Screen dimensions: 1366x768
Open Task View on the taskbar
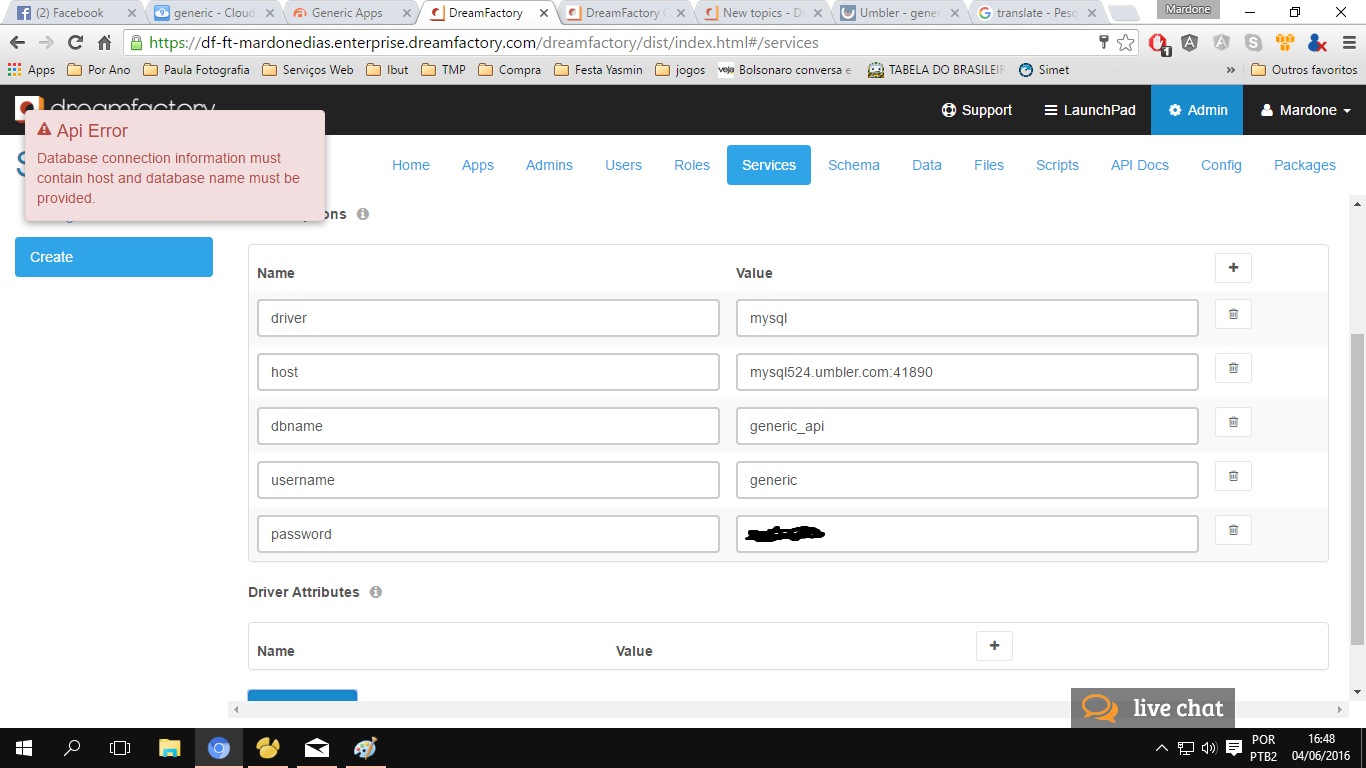click(120, 748)
